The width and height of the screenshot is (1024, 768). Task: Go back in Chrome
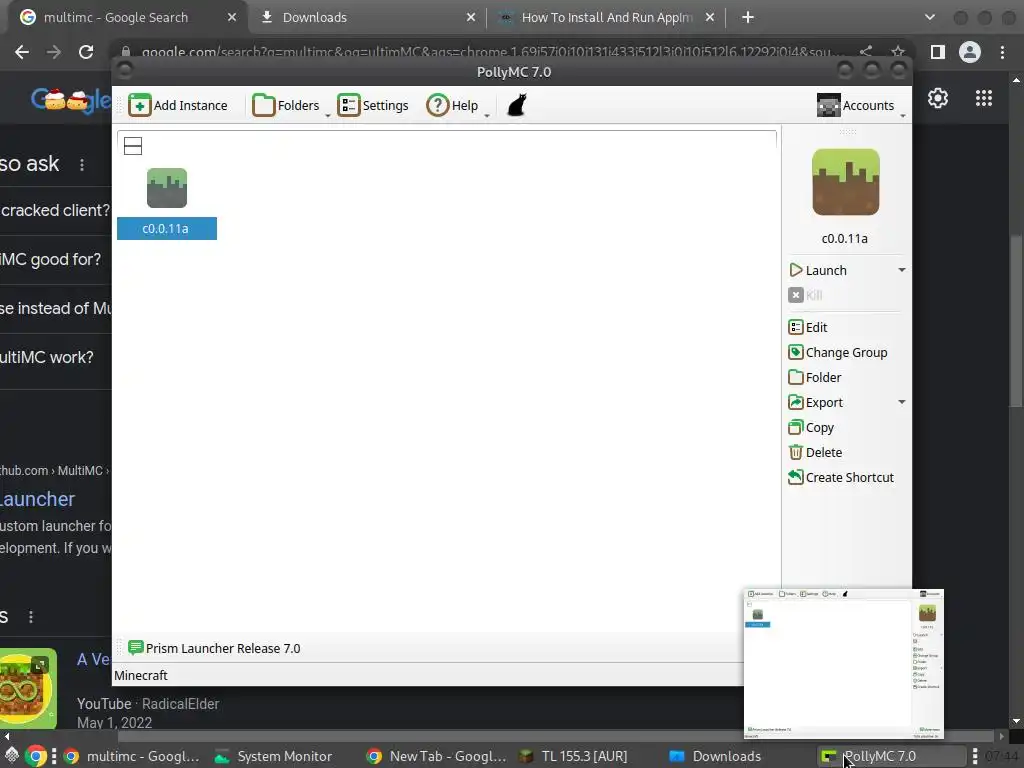pyautogui.click(x=22, y=52)
